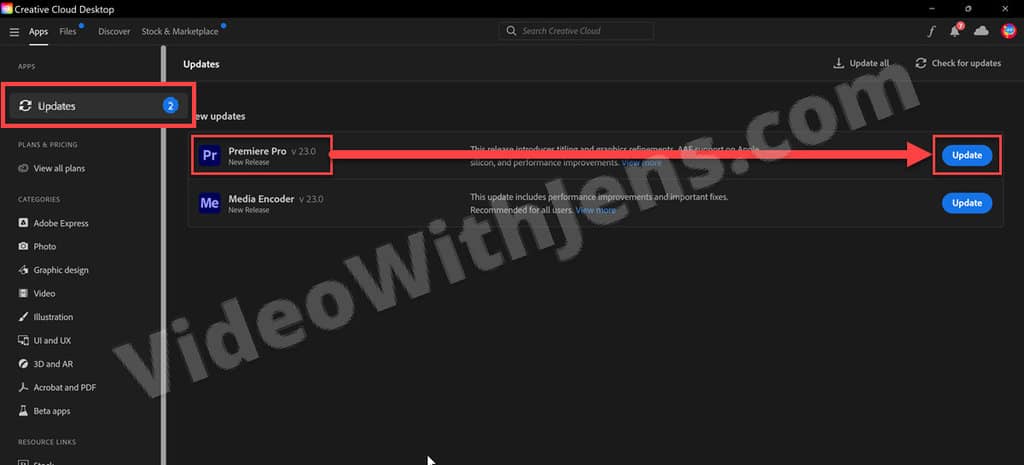Click the View all plans icon

(24, 168)
